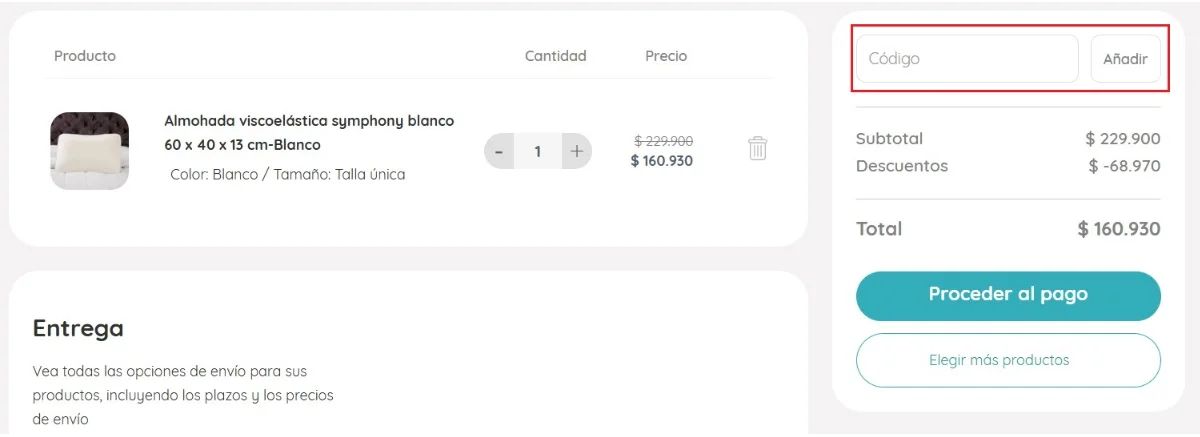Click the Producto column header

coord(85,56)
